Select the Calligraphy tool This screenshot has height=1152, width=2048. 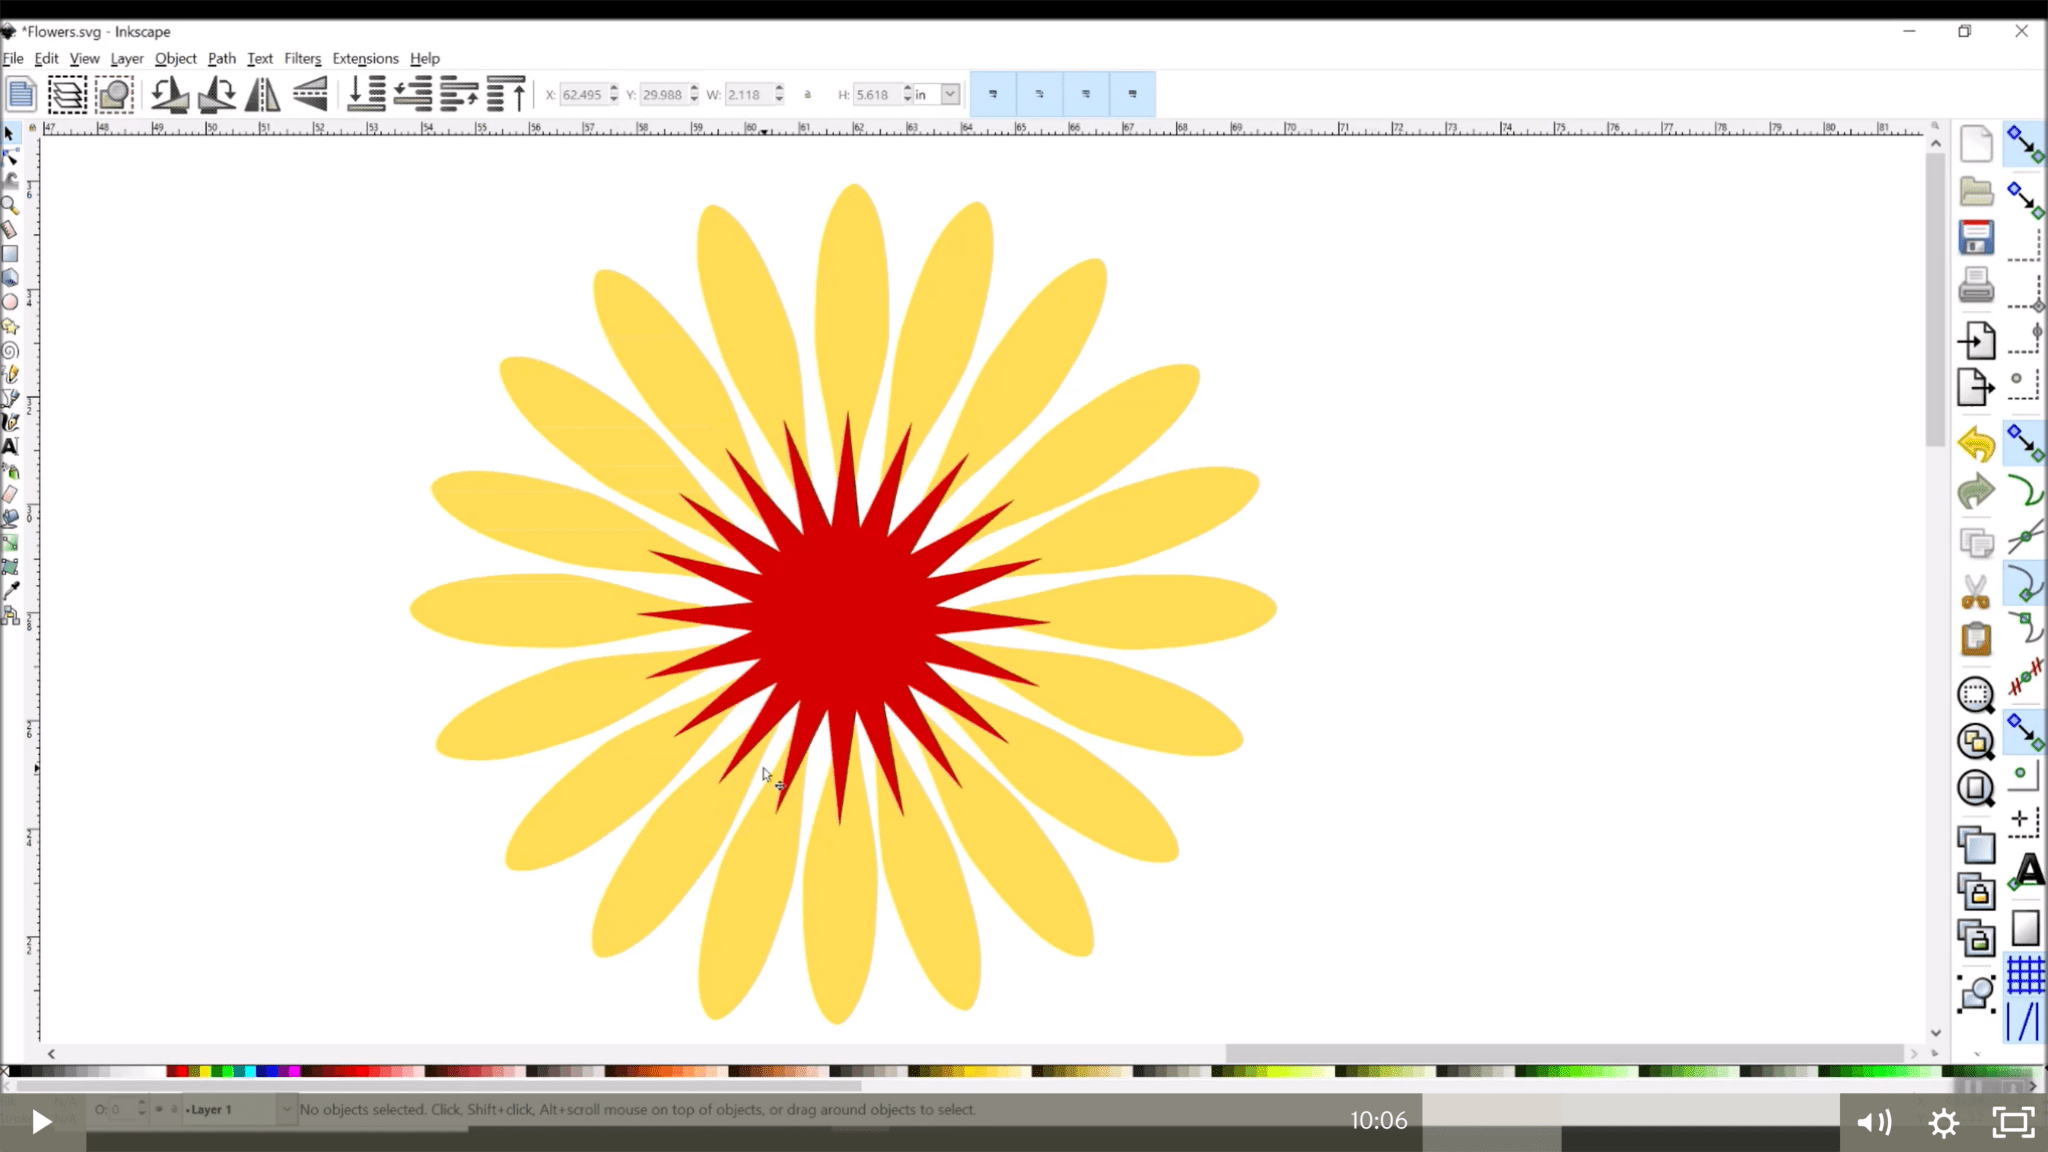click(11, 421)
